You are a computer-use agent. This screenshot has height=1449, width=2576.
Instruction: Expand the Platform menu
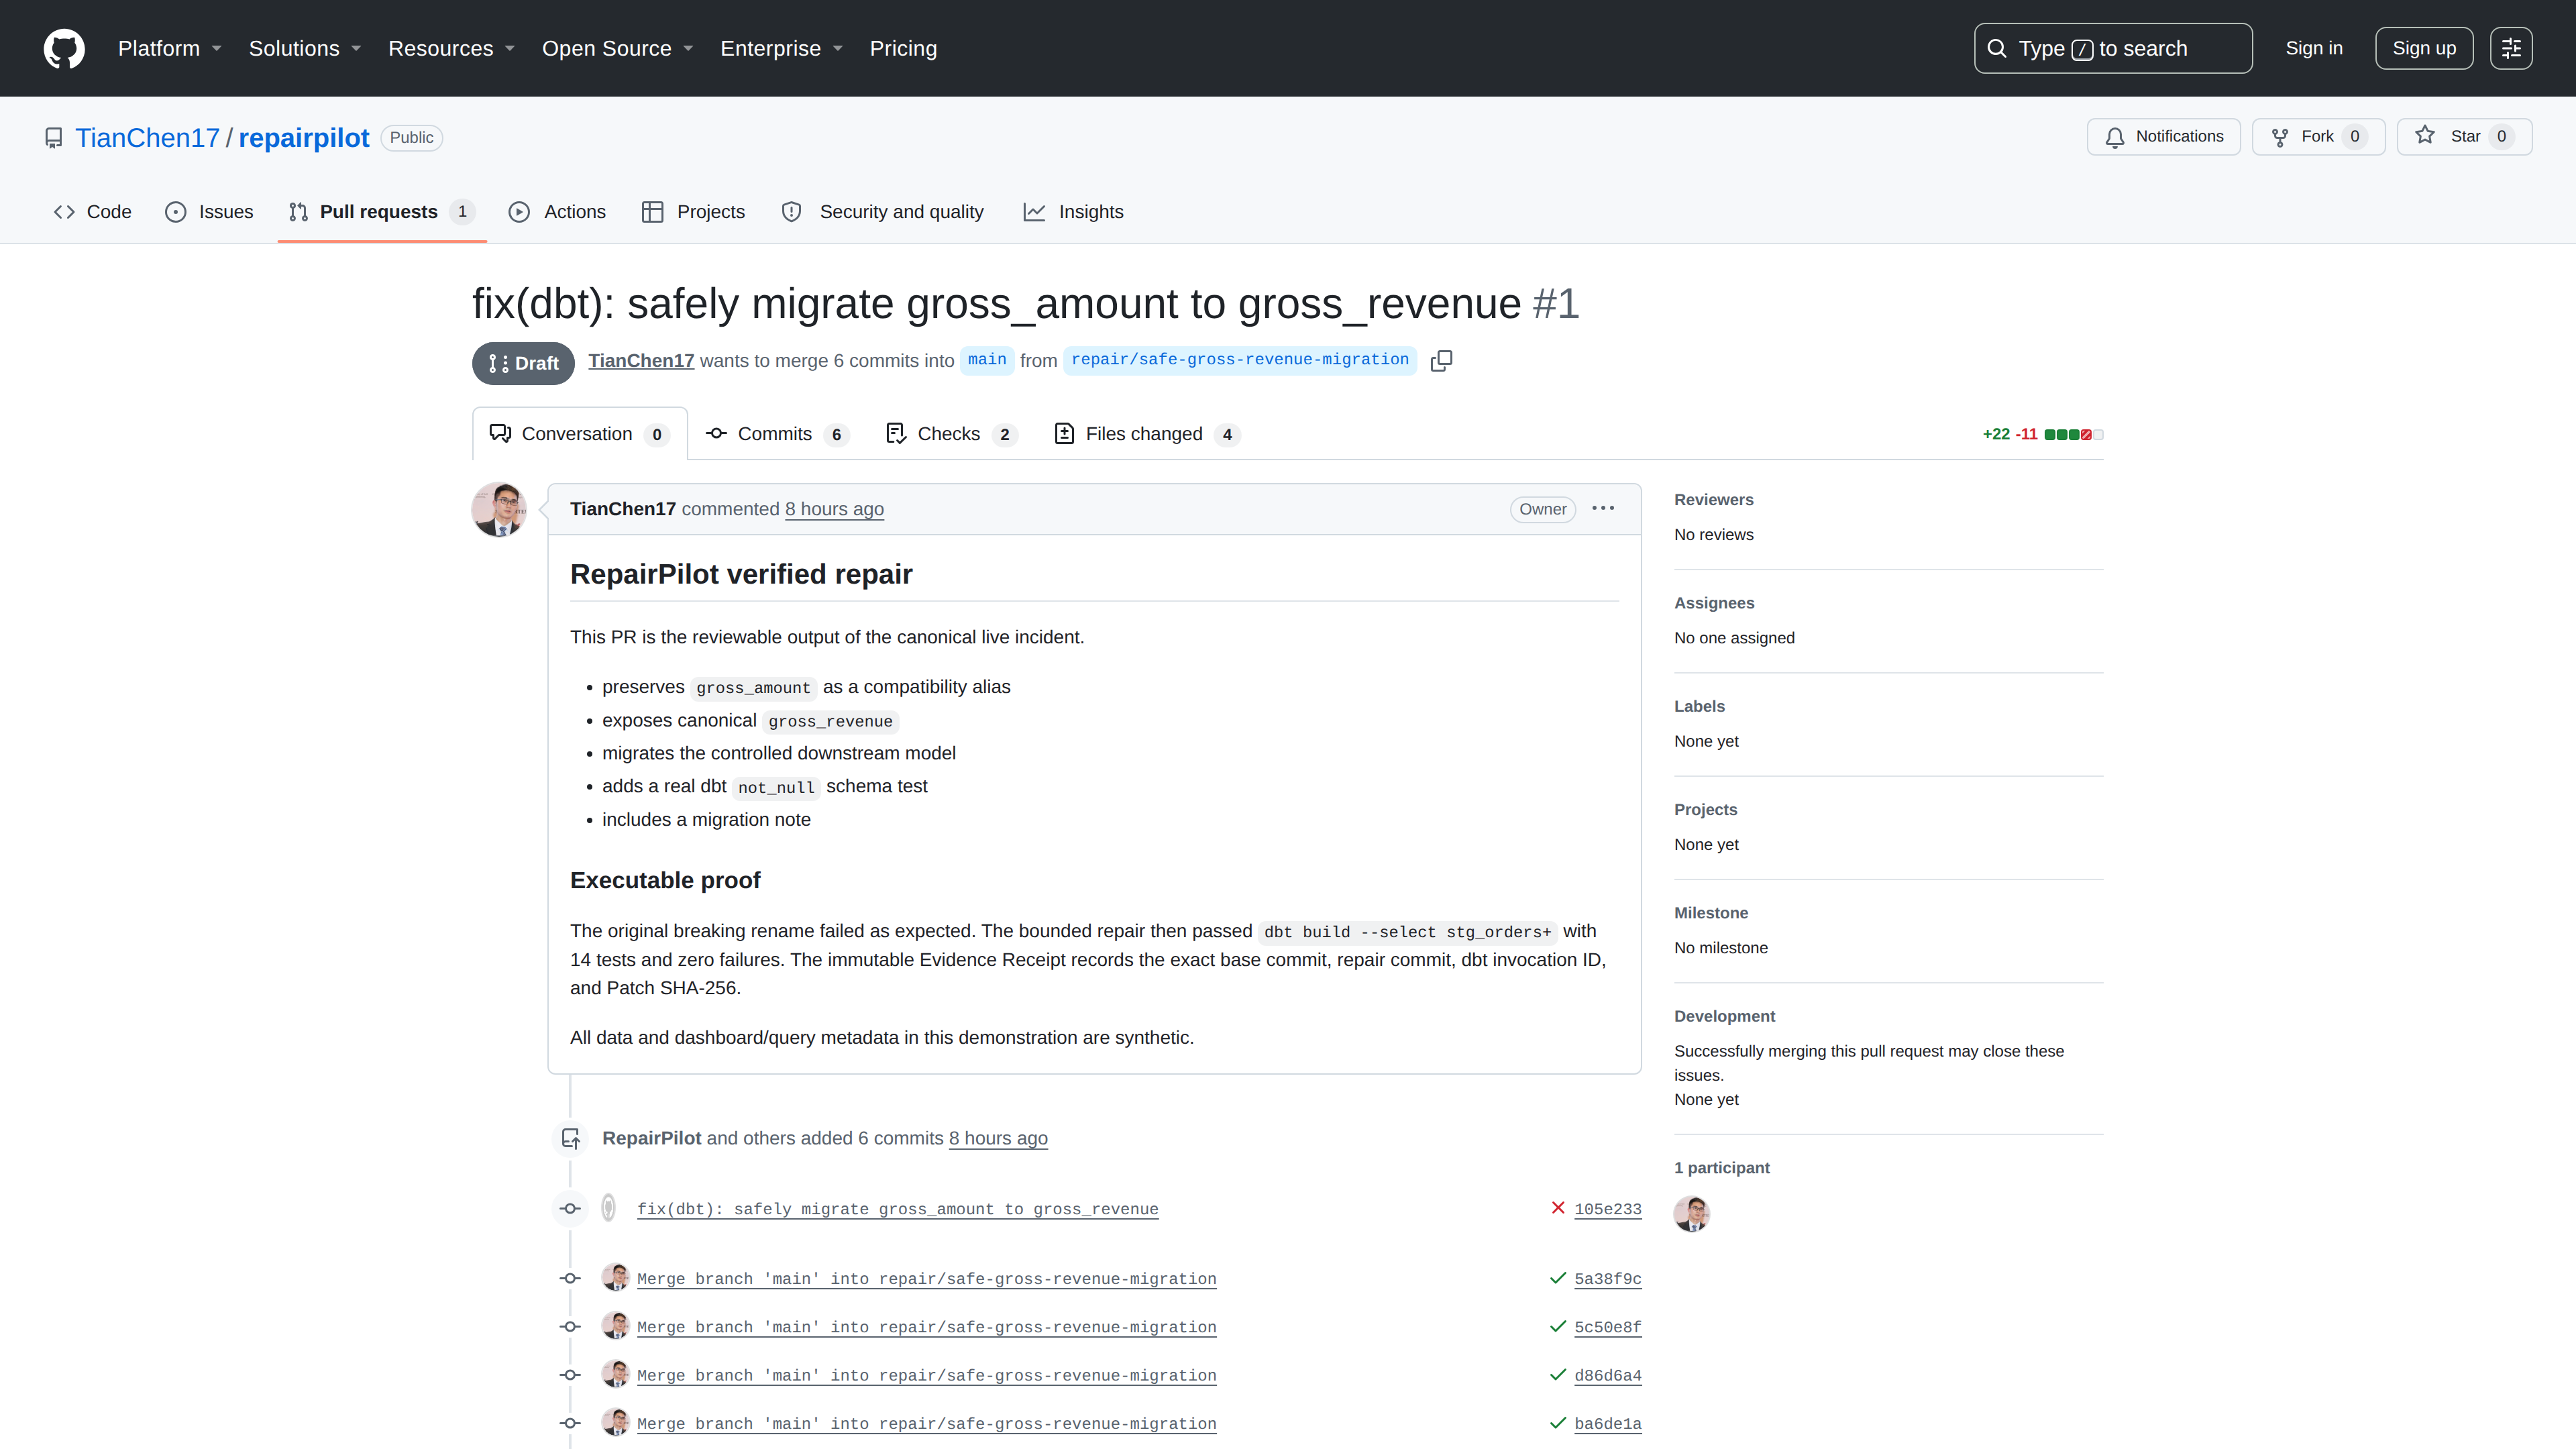(169, 48)
